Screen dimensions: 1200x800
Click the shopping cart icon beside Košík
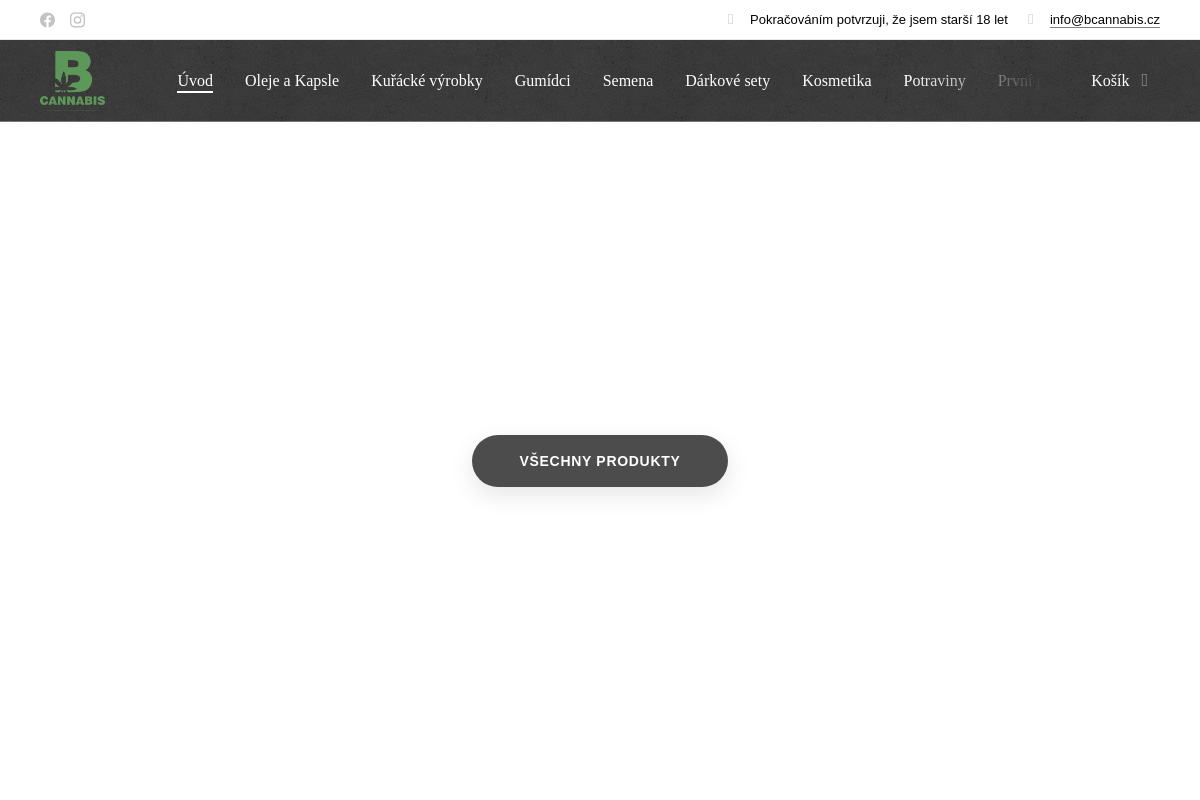click(x=1144, y=81)
